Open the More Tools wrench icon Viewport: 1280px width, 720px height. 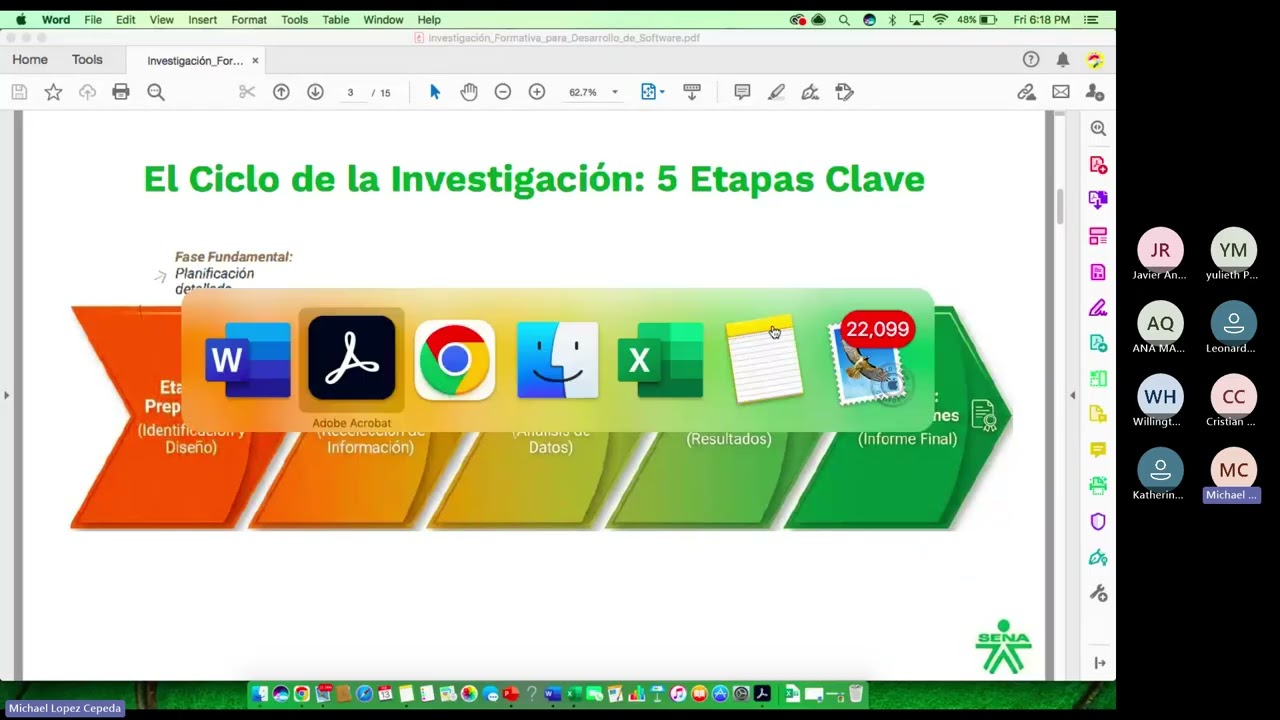tap(1098, 593)
